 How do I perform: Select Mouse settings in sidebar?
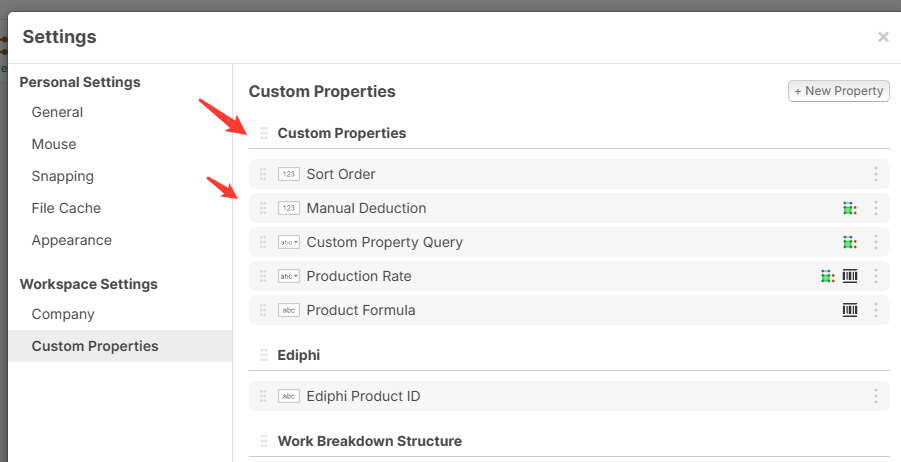[54, 144]
